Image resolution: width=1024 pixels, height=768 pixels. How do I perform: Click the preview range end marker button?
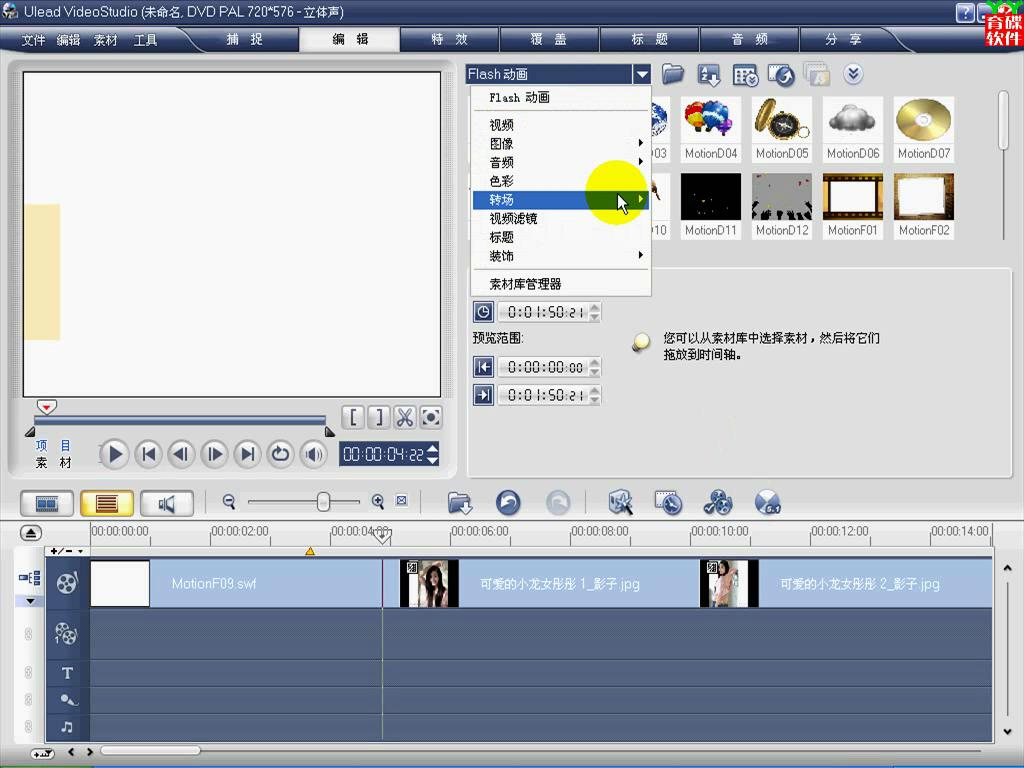pyautogui.click(x=483, y=395)
